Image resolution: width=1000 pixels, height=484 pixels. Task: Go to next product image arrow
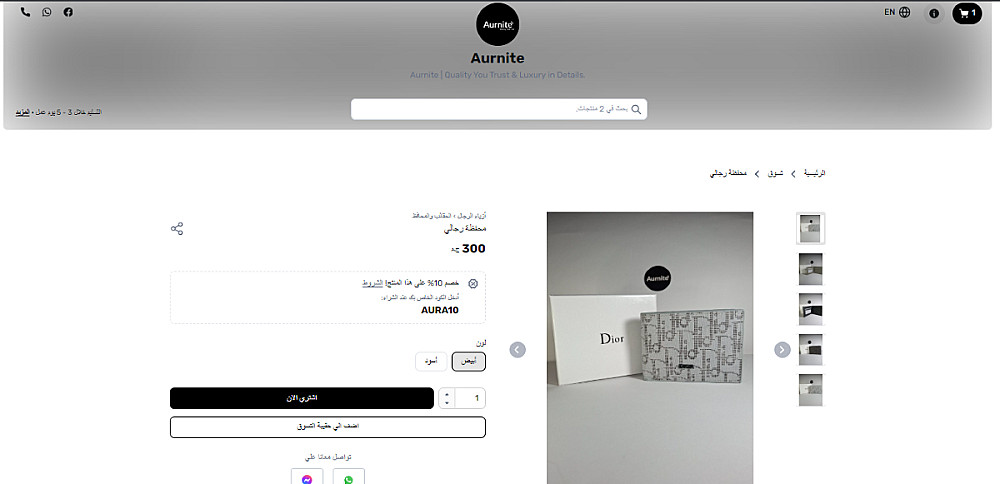[783, 349]
